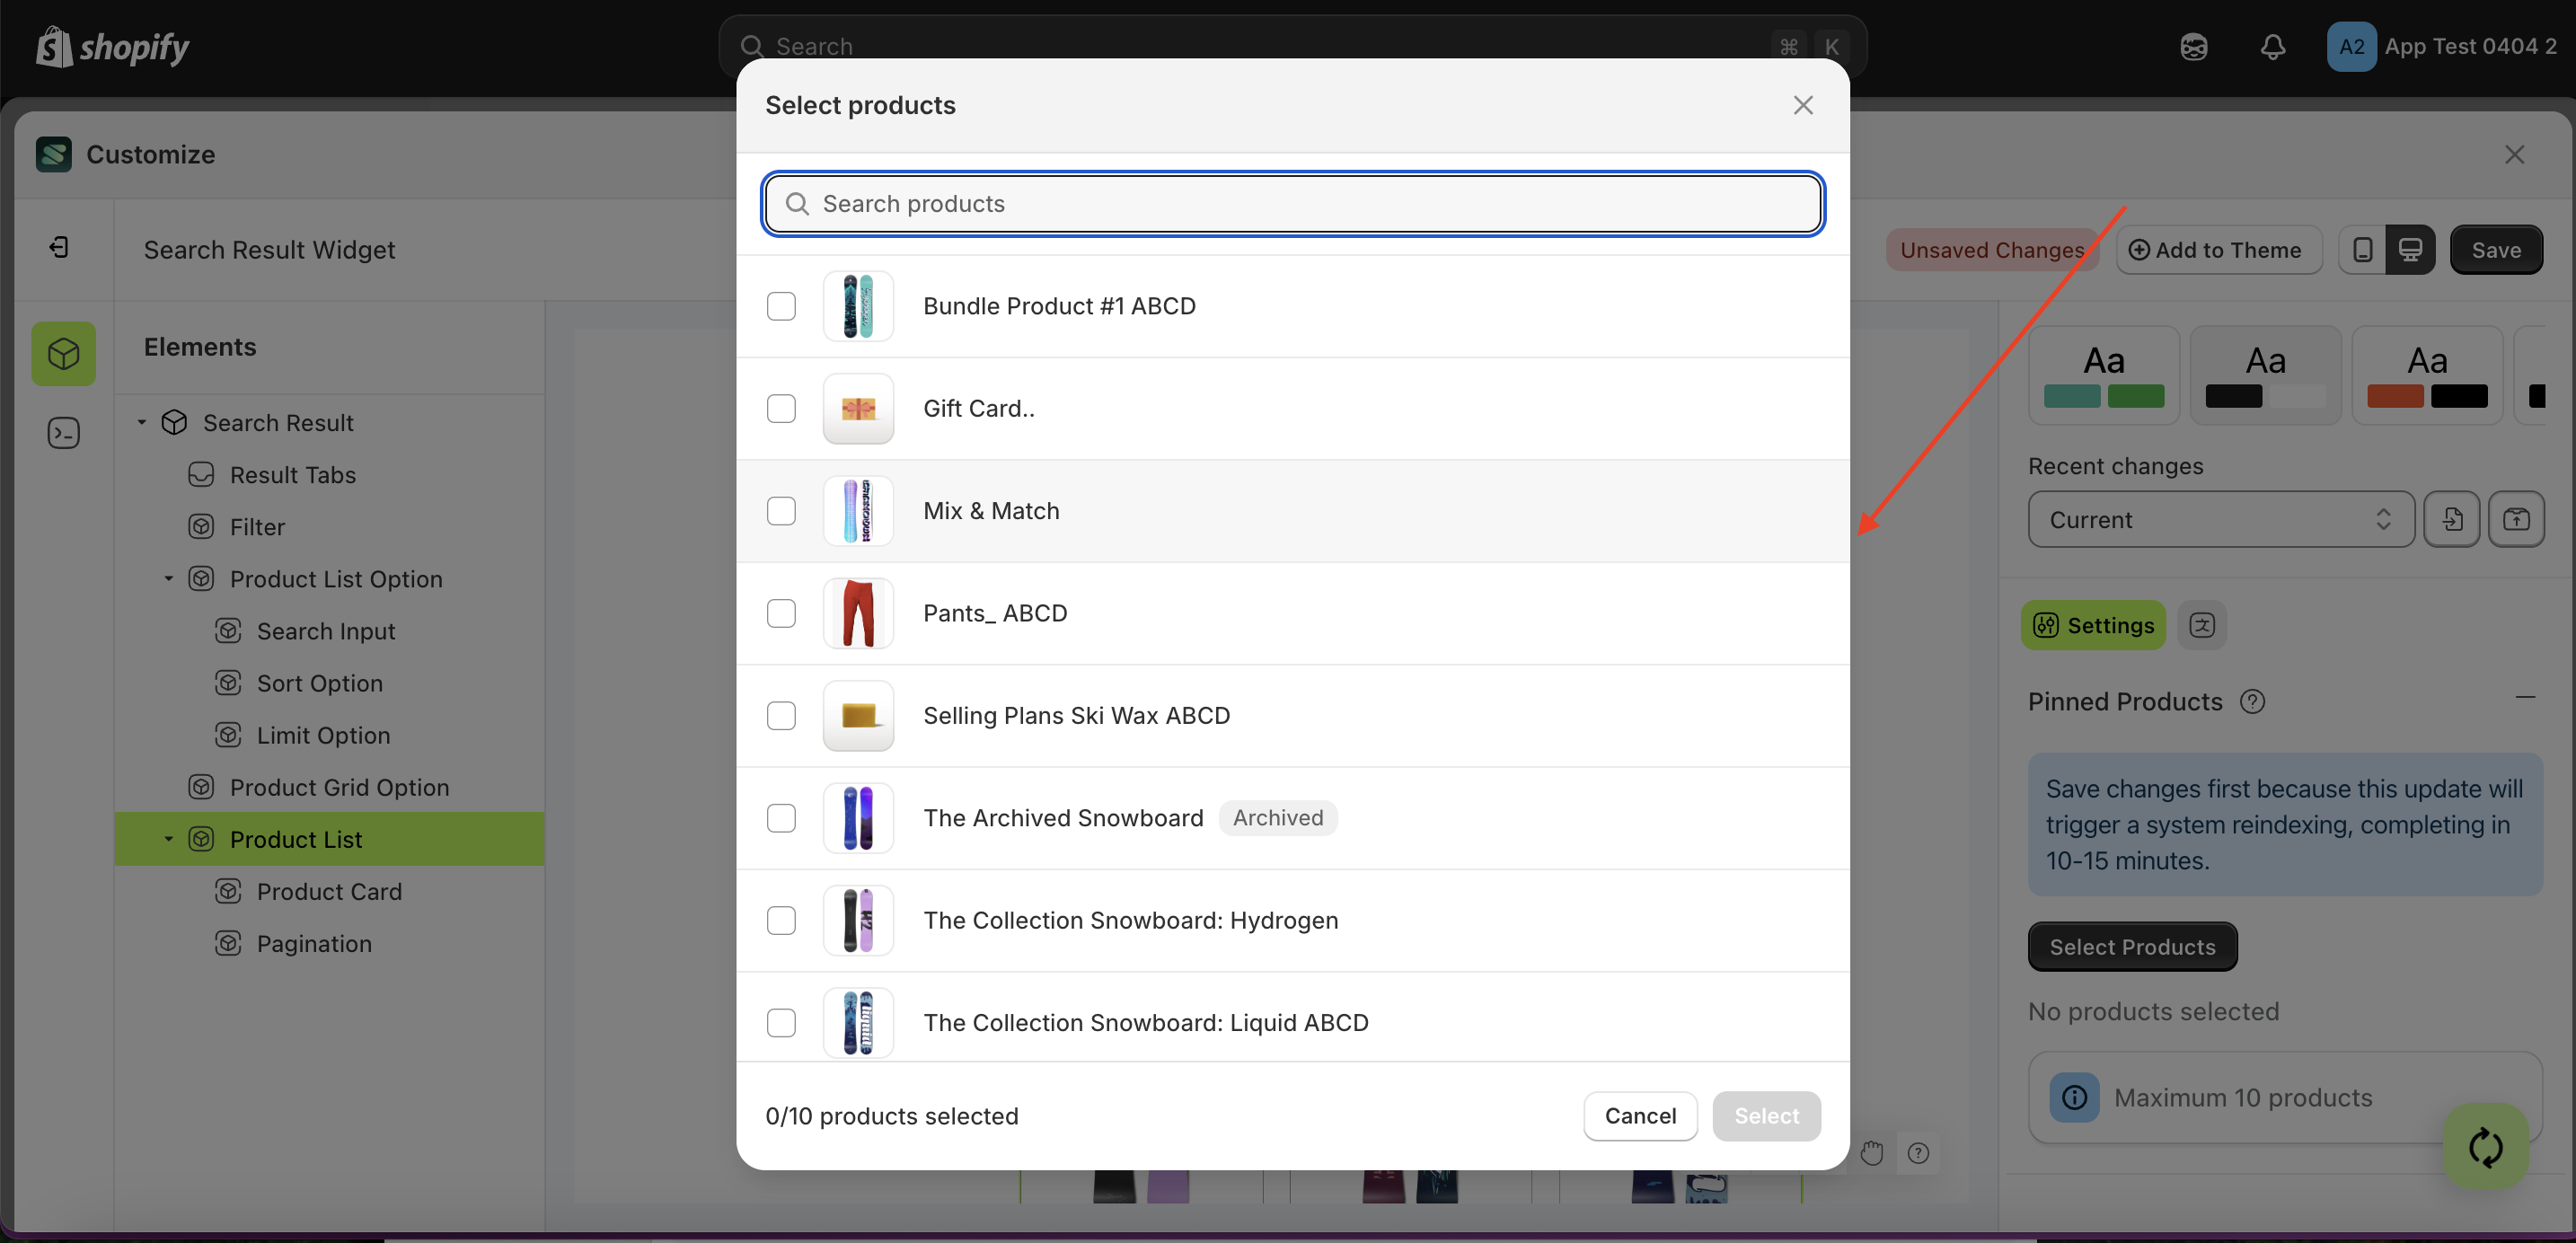Viewport: 2576px width, 1243px height.
Task: Collapse the Product List Option section
Action: click(x=168, y=578)
